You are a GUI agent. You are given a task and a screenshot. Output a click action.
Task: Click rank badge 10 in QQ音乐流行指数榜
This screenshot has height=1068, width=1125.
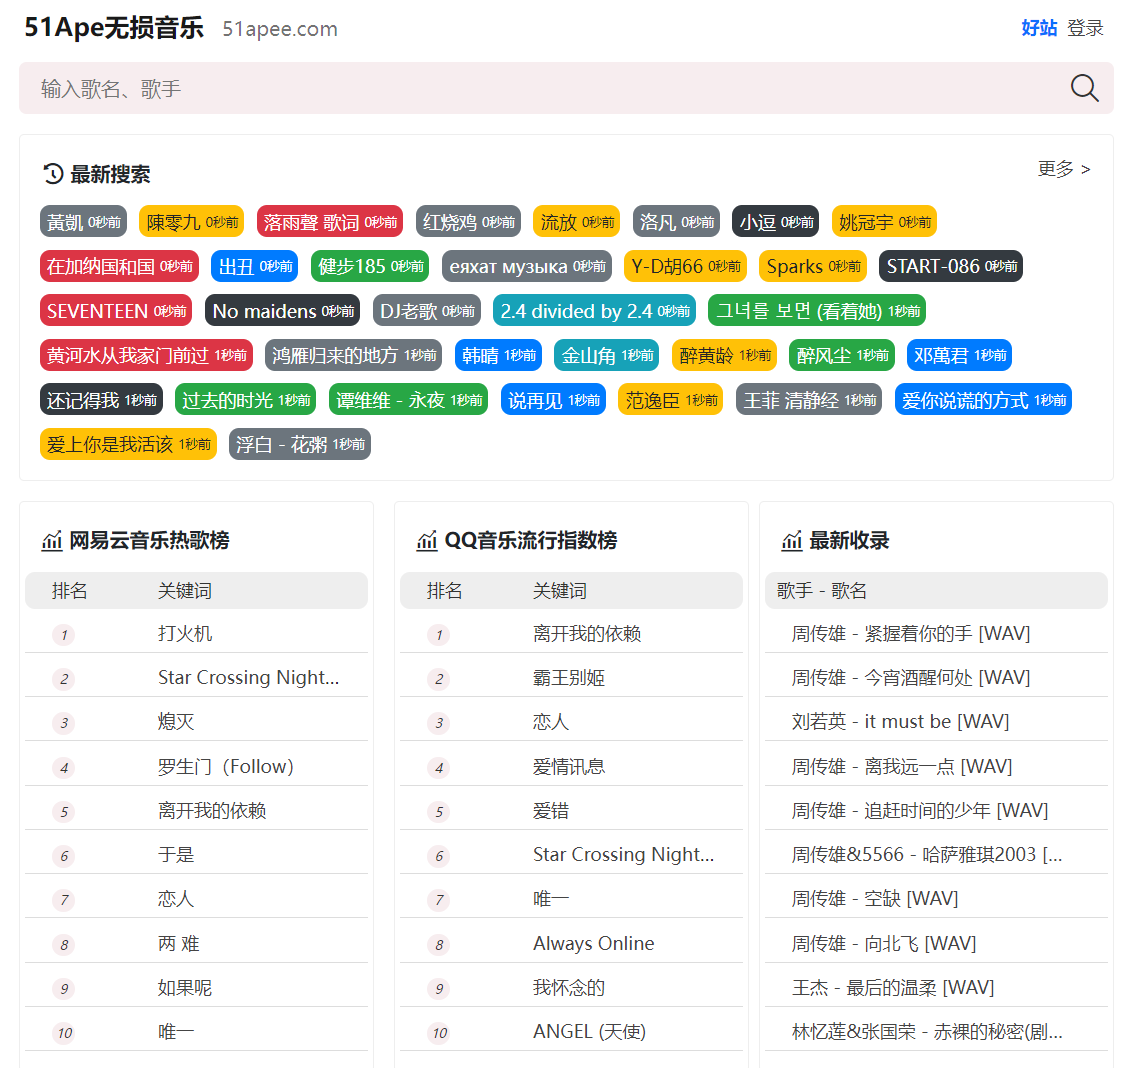pos(439,1033)
